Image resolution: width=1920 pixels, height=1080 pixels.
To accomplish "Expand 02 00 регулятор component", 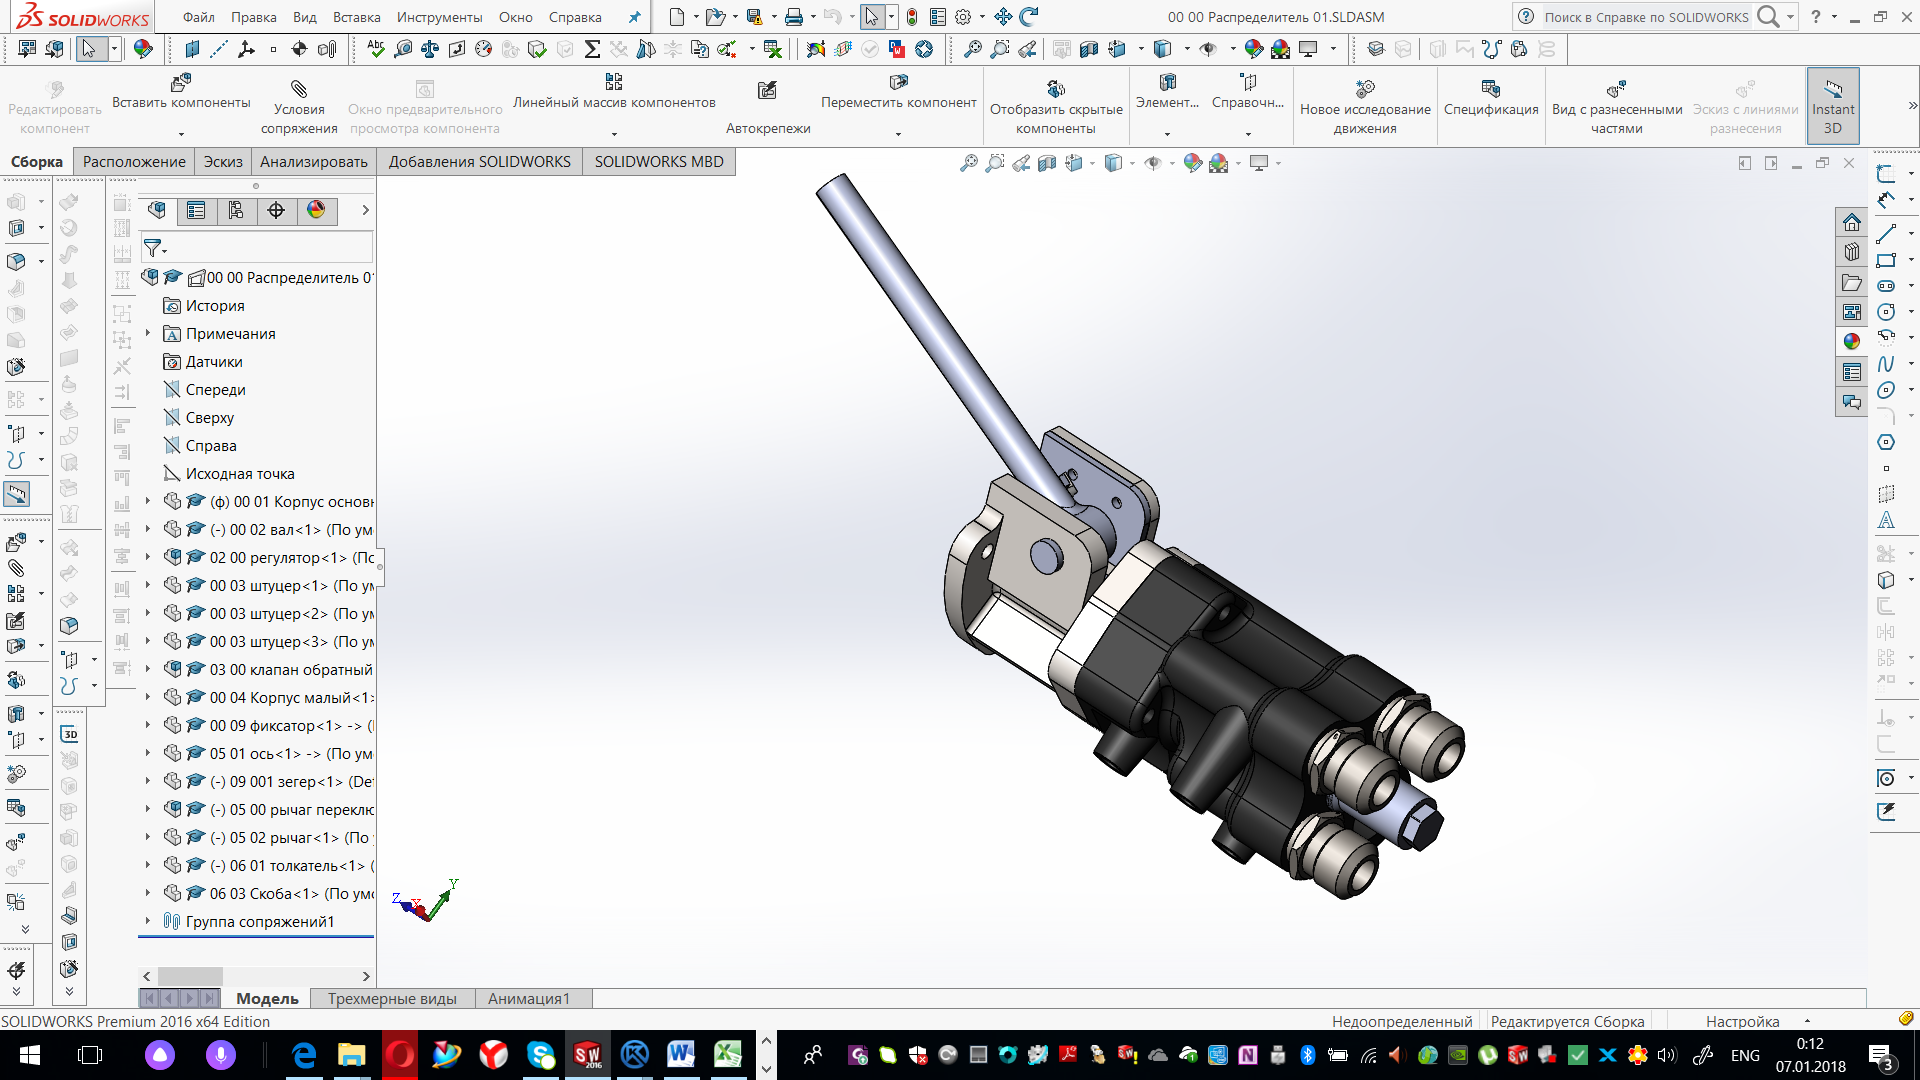I will pos(148,557).
